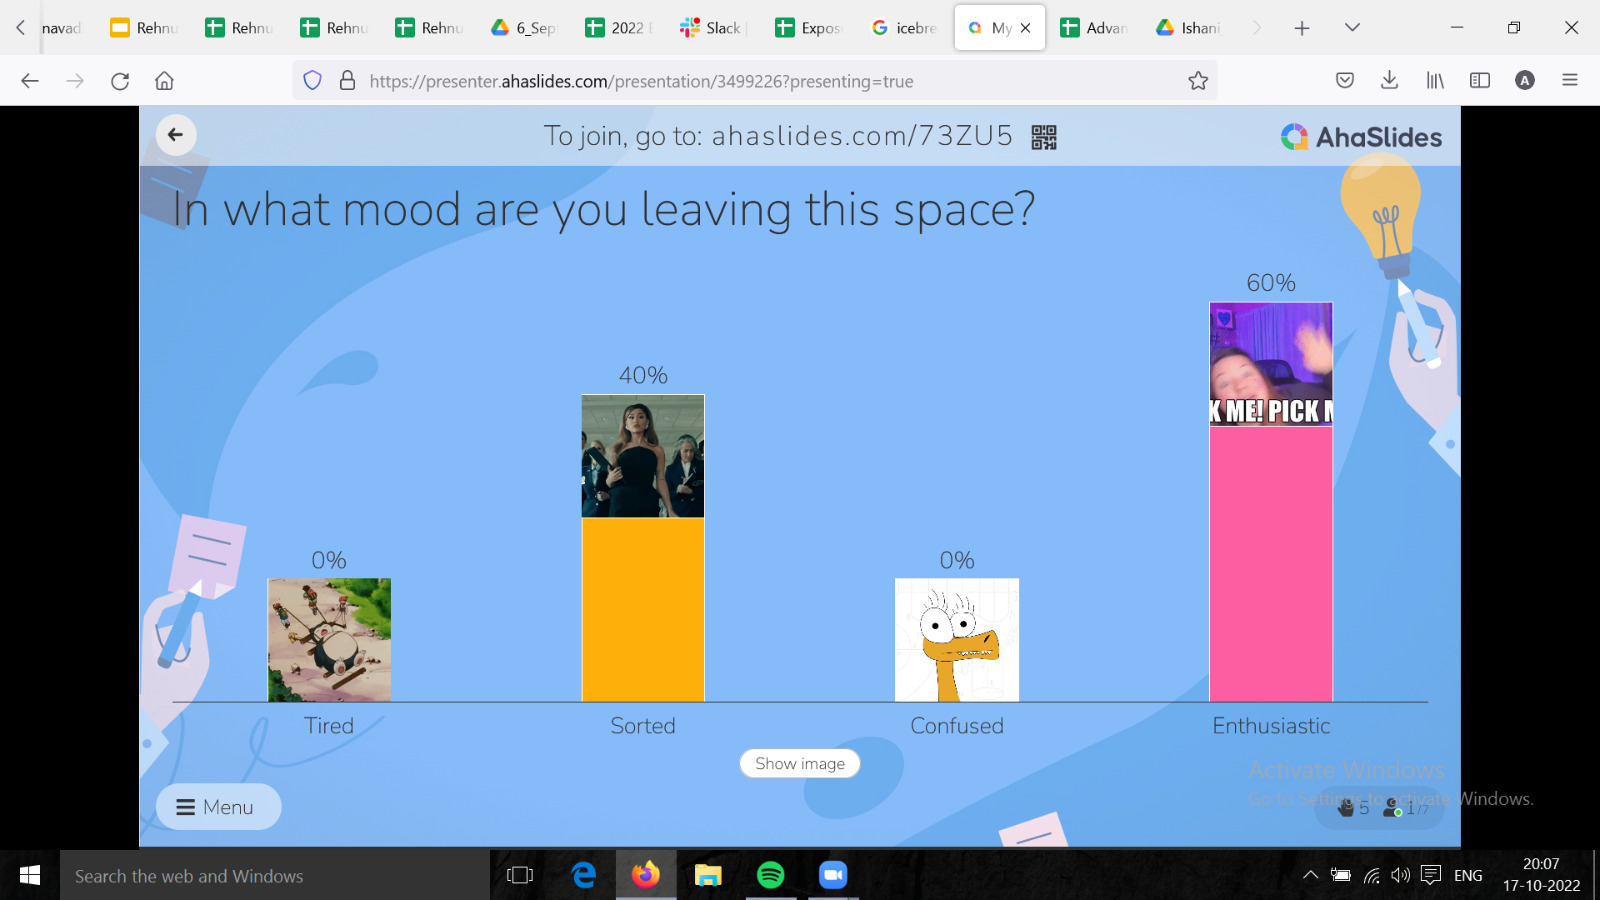Open File Explorer from taskbar
This screenshot has width=1600, height=900.
tap(708, 876)
